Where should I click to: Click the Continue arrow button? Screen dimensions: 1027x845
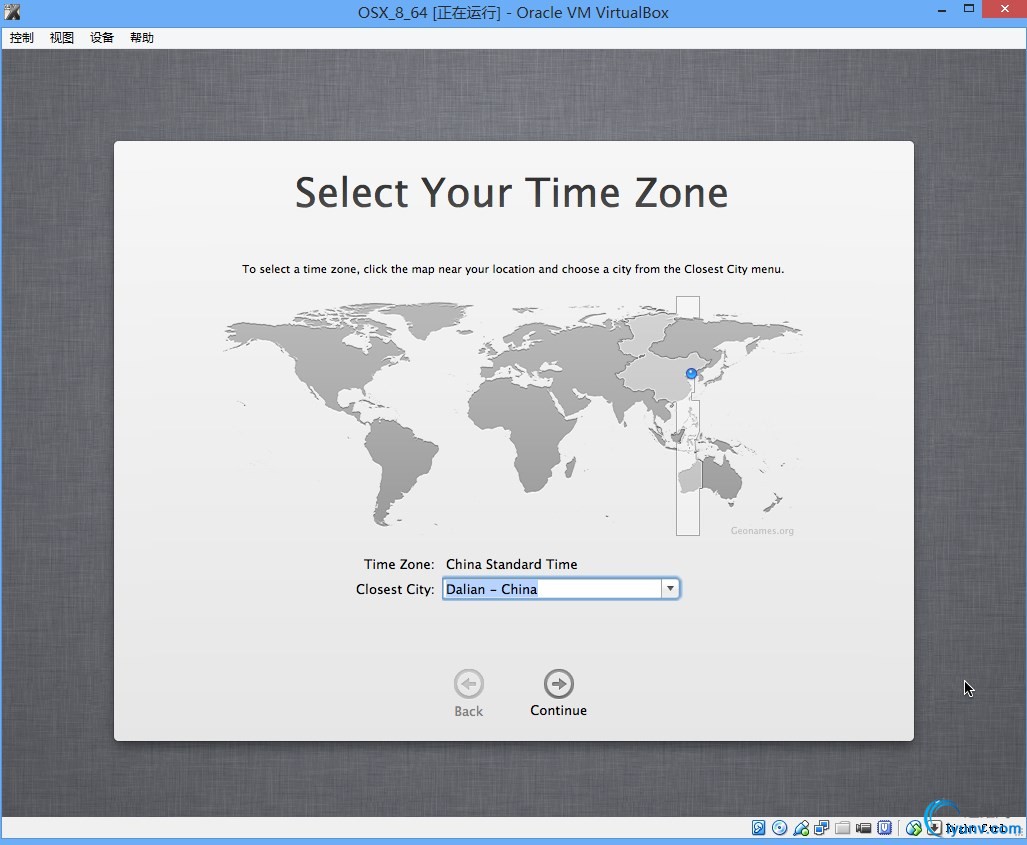[x=559, y=684]
